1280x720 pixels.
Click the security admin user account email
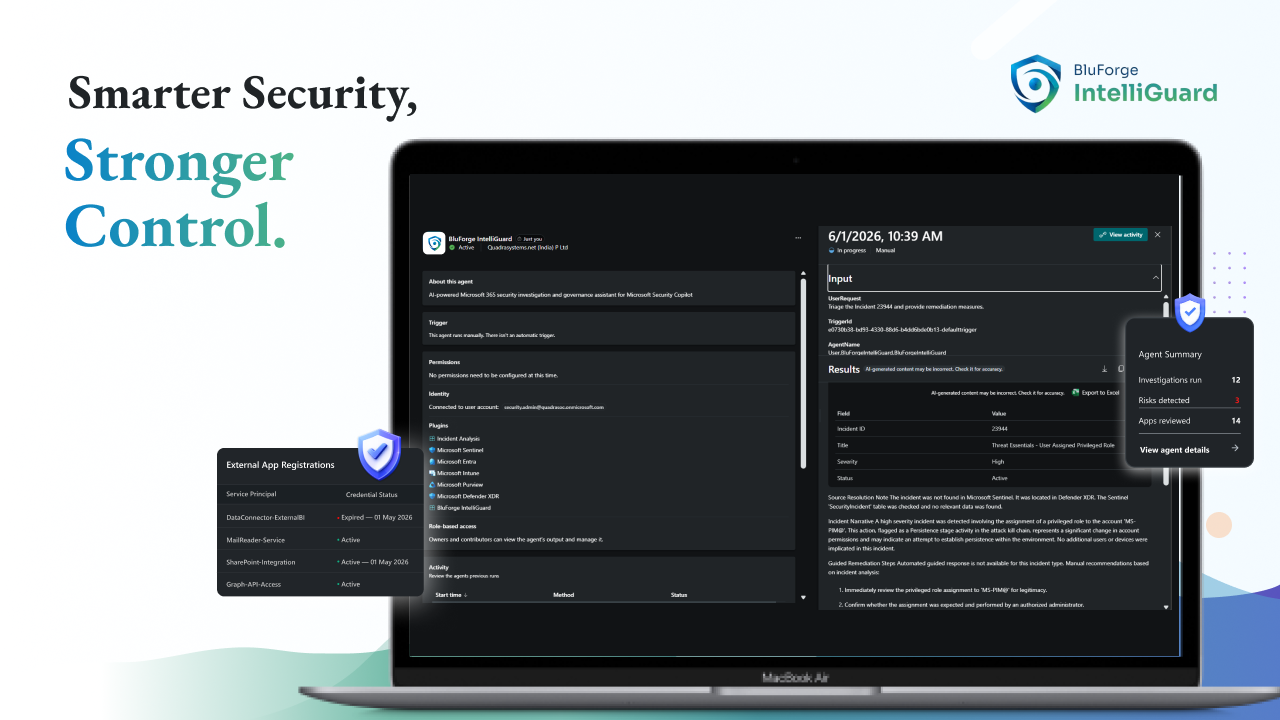click(x=554, y=407)
